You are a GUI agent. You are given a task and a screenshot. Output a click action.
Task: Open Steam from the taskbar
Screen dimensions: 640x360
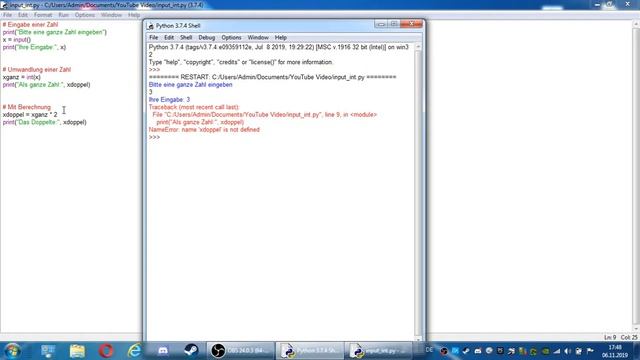(191, 351)
